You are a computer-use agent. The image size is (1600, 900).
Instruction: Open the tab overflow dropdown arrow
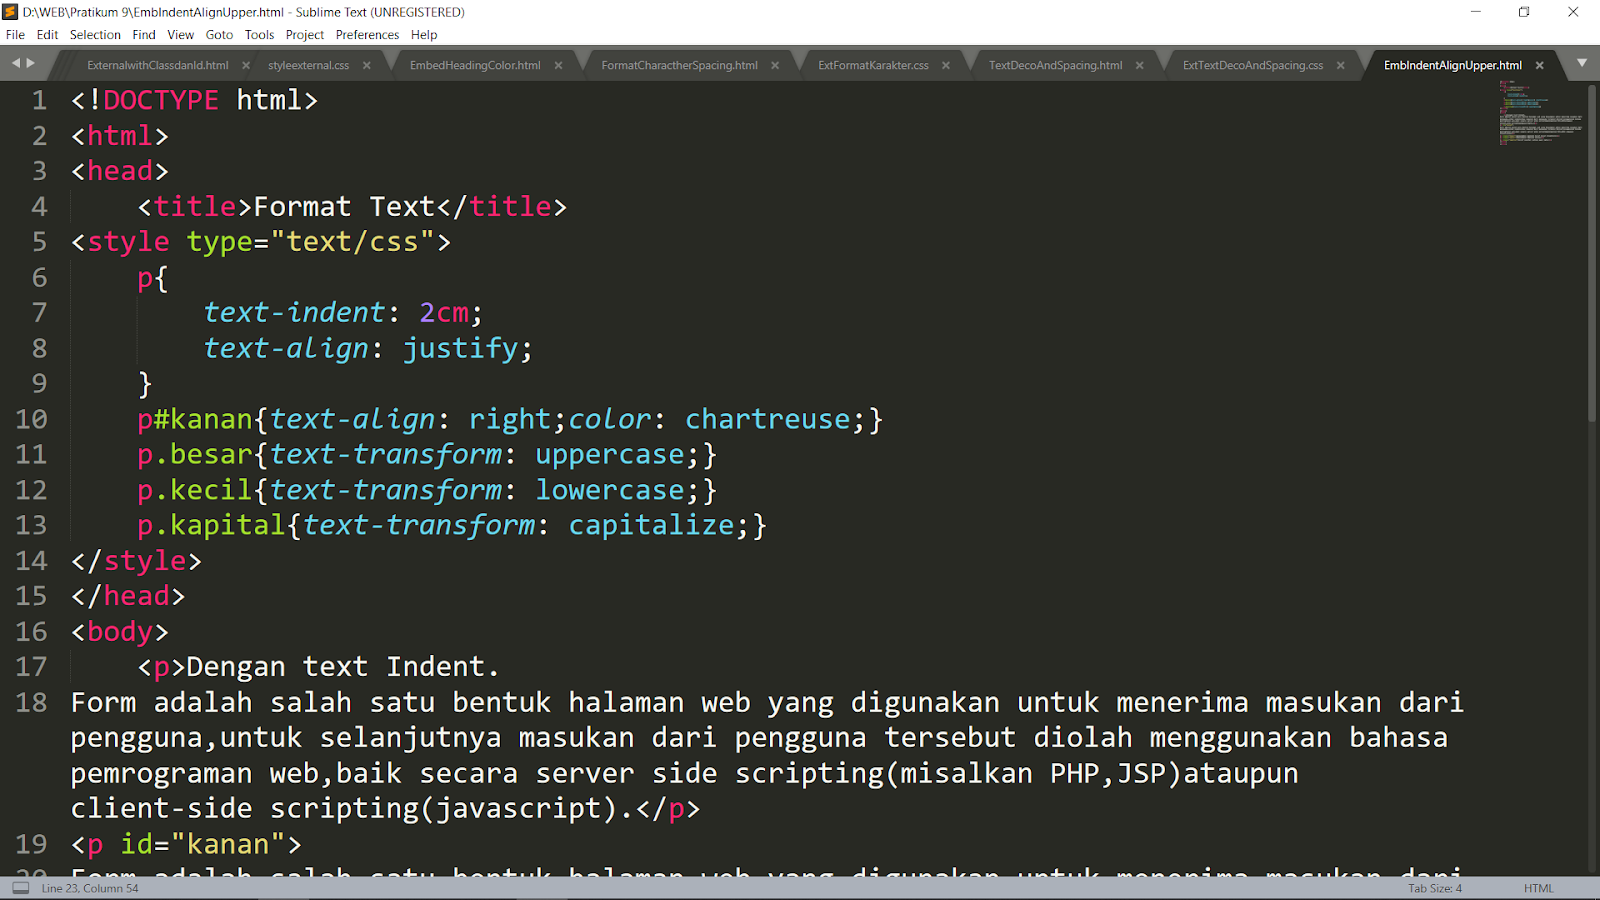[1581, 63]
